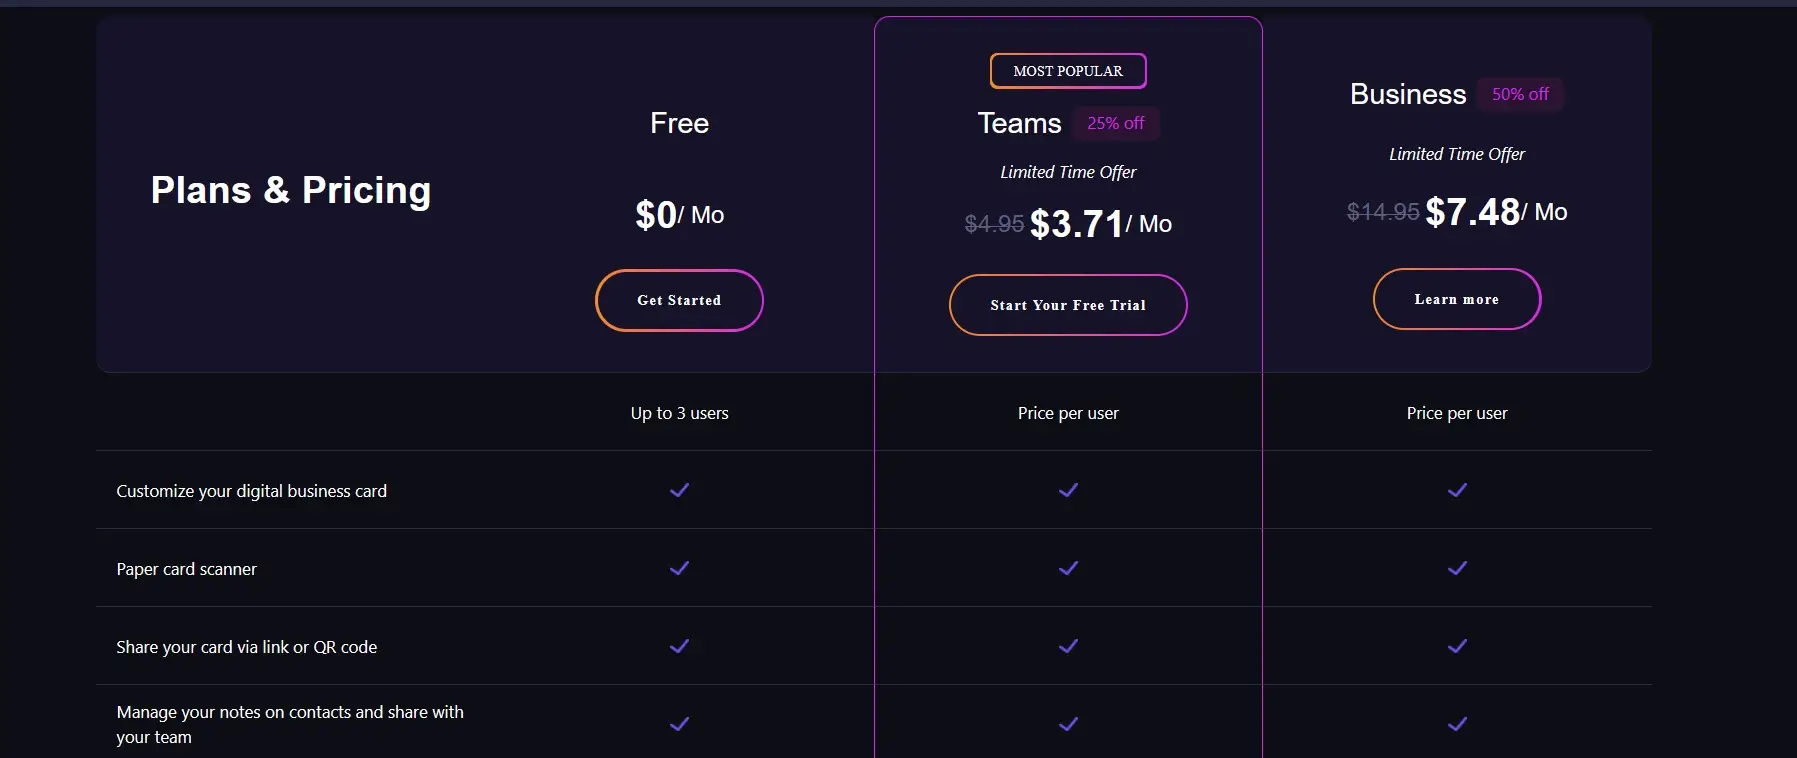Click Free checkmark for Manage notes row
This screenshot has width=1797, height=758.
pyautogui.click(x=679, y=724)
